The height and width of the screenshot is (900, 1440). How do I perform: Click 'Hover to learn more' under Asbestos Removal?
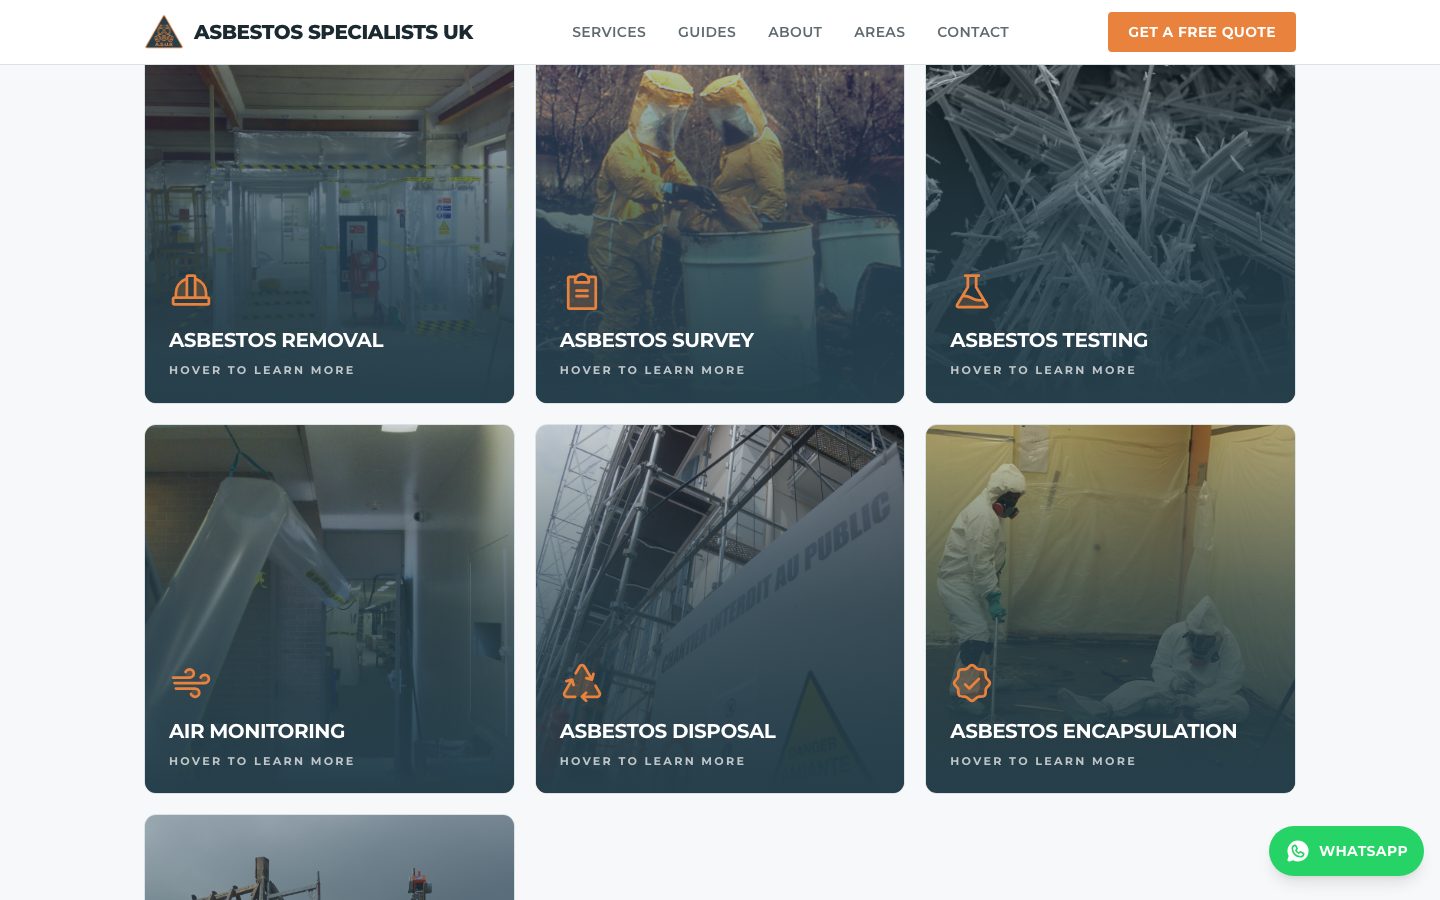click(x=262, y=370)
